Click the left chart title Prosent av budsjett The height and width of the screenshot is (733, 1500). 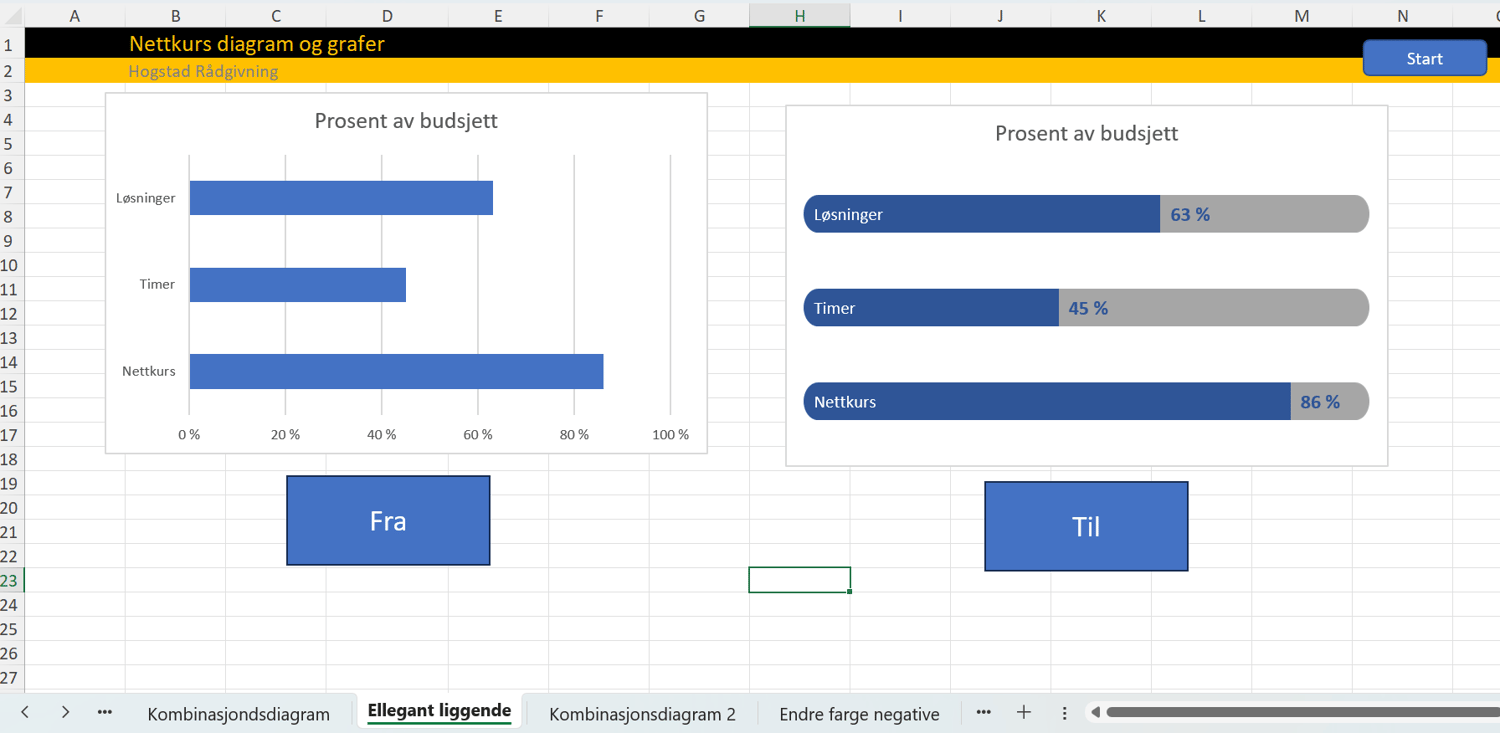[405, 120]
